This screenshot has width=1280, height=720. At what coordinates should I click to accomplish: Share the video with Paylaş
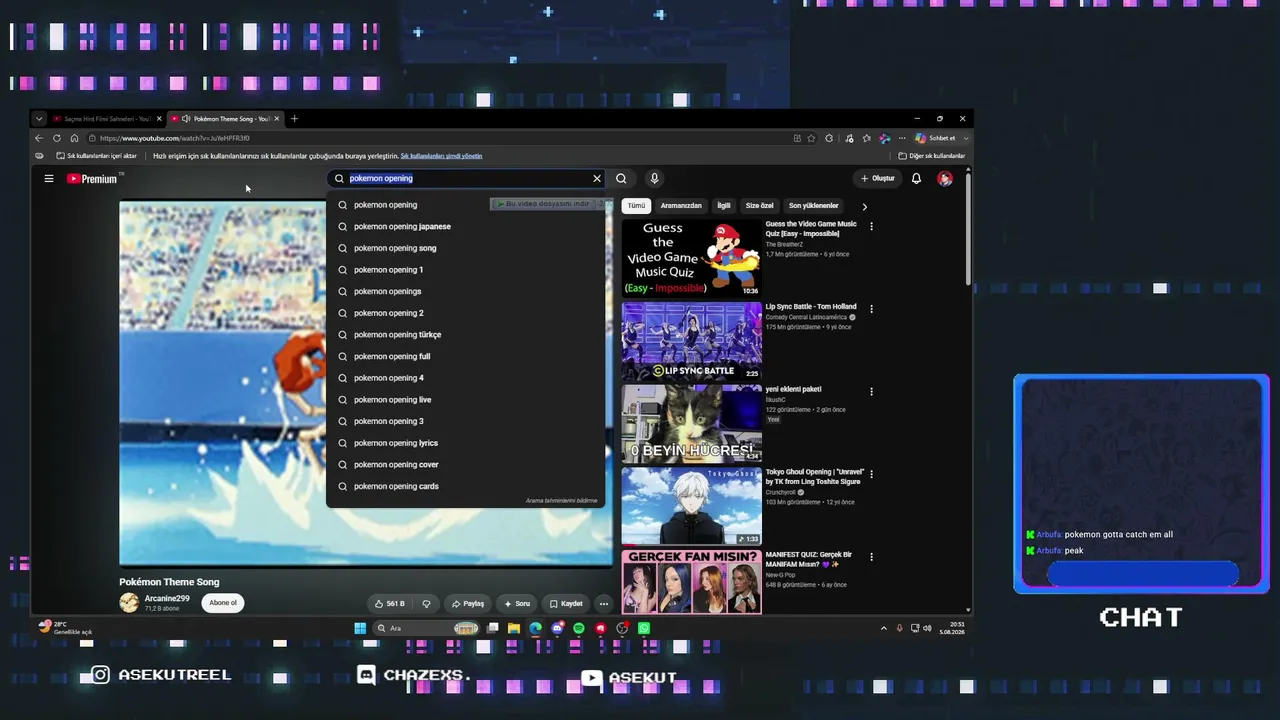point(467,604)
